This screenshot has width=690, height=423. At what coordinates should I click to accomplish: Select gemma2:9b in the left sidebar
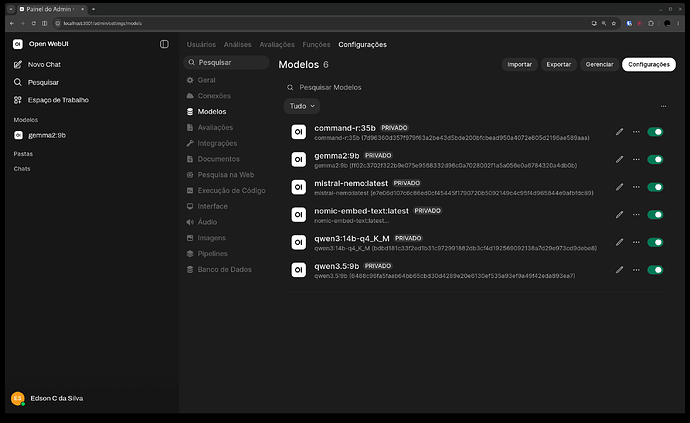(x=40, y=135)
